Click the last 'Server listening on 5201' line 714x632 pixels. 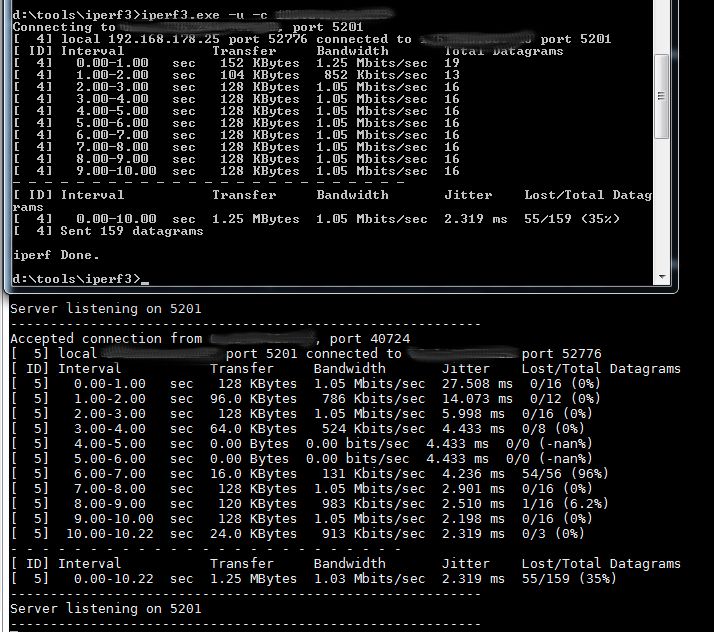click(x=106, y=609)
